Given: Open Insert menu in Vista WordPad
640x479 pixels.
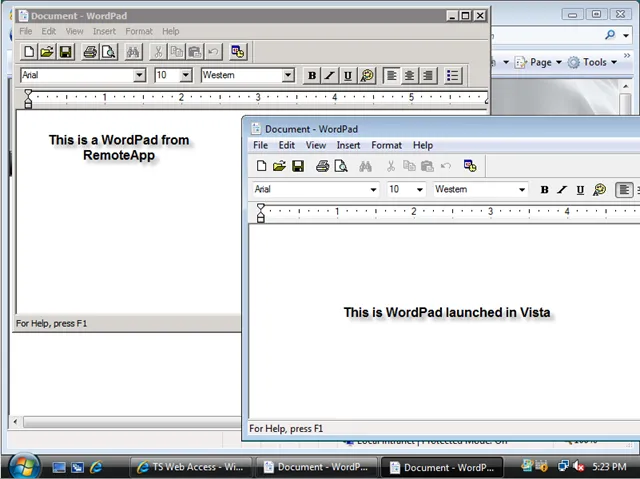Looking at the screenshot, I should [348, 145].
